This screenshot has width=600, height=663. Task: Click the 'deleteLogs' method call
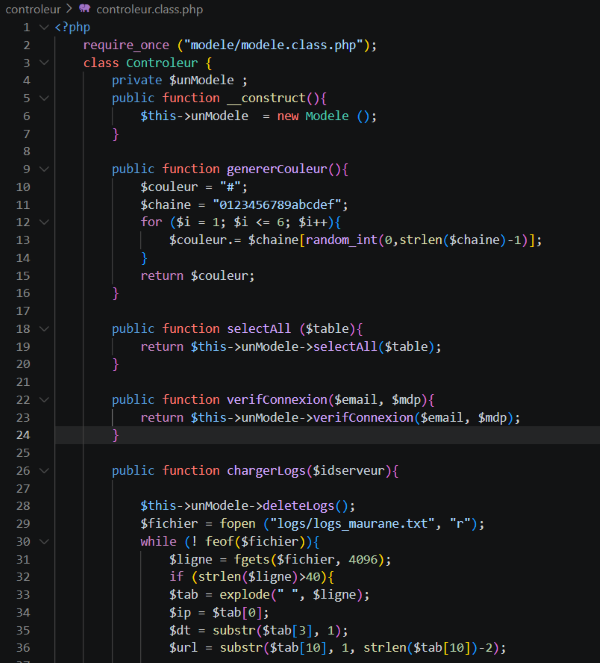tap(299, 506)
